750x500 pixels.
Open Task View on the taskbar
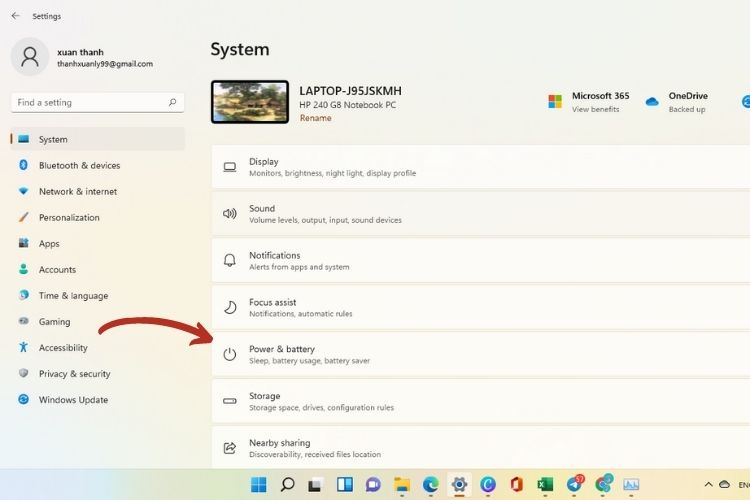(x=315, y=485)
